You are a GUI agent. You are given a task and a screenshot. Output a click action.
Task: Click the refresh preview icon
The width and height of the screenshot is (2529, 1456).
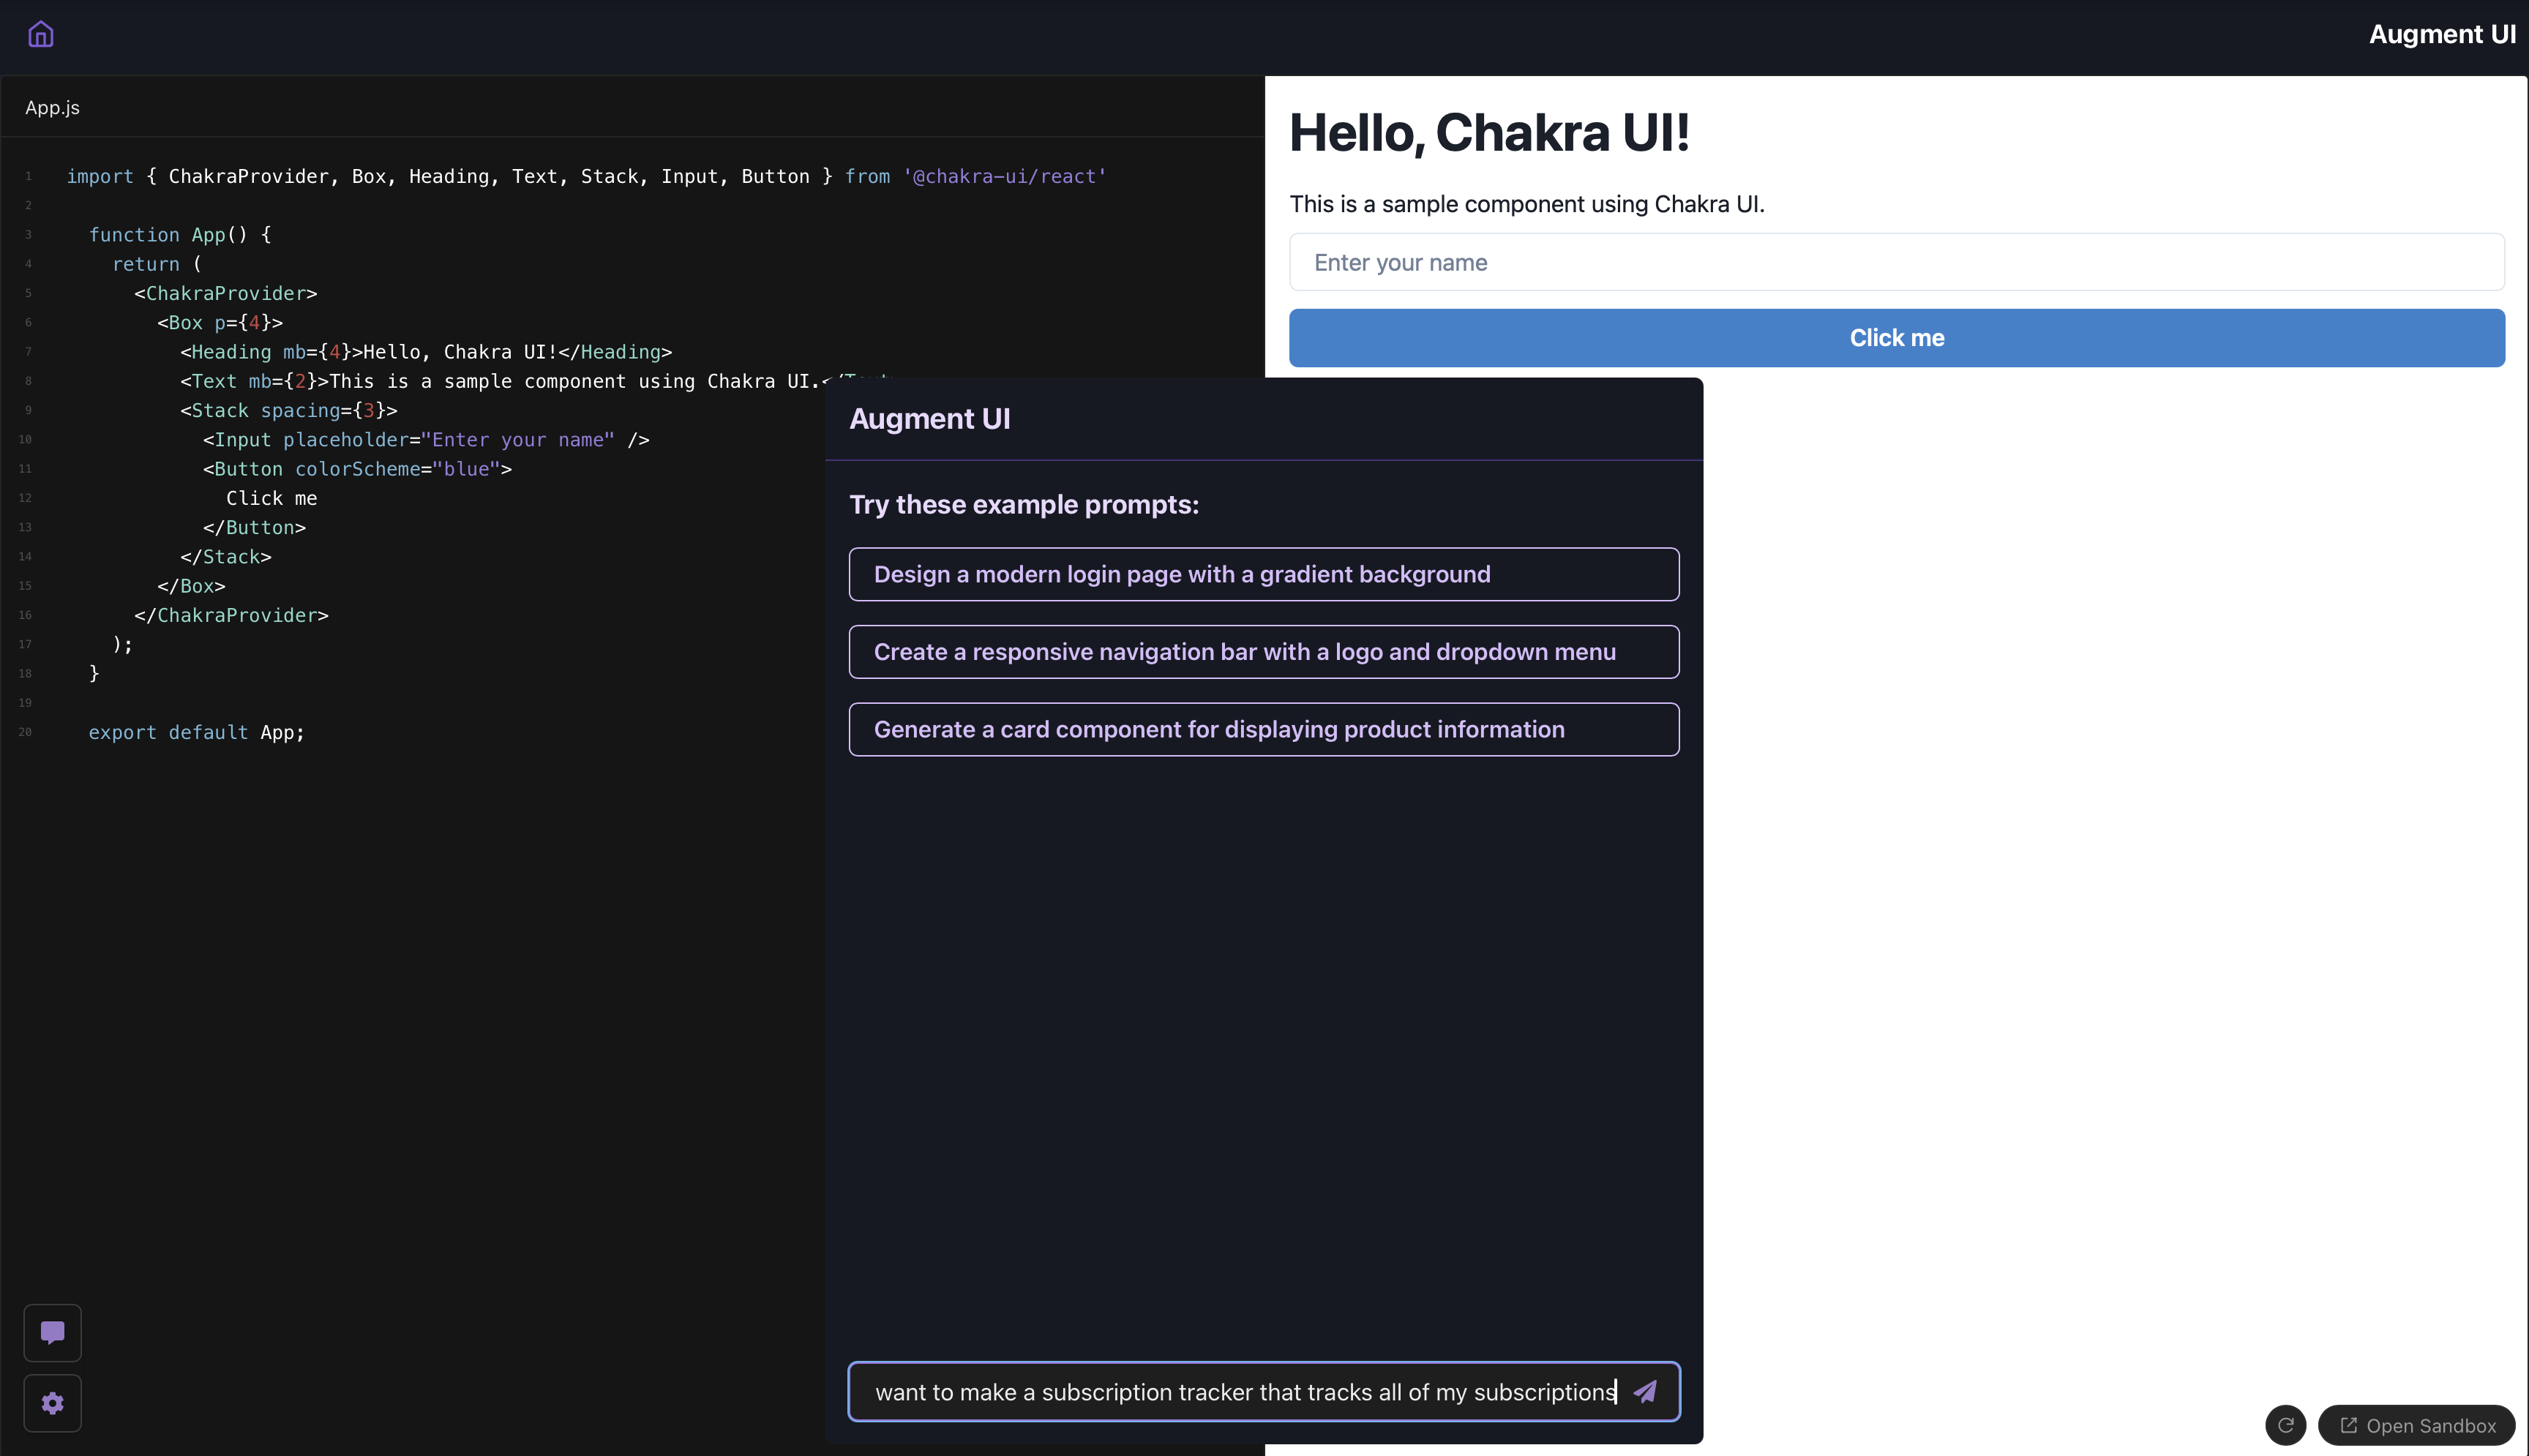[2285, 1425]
